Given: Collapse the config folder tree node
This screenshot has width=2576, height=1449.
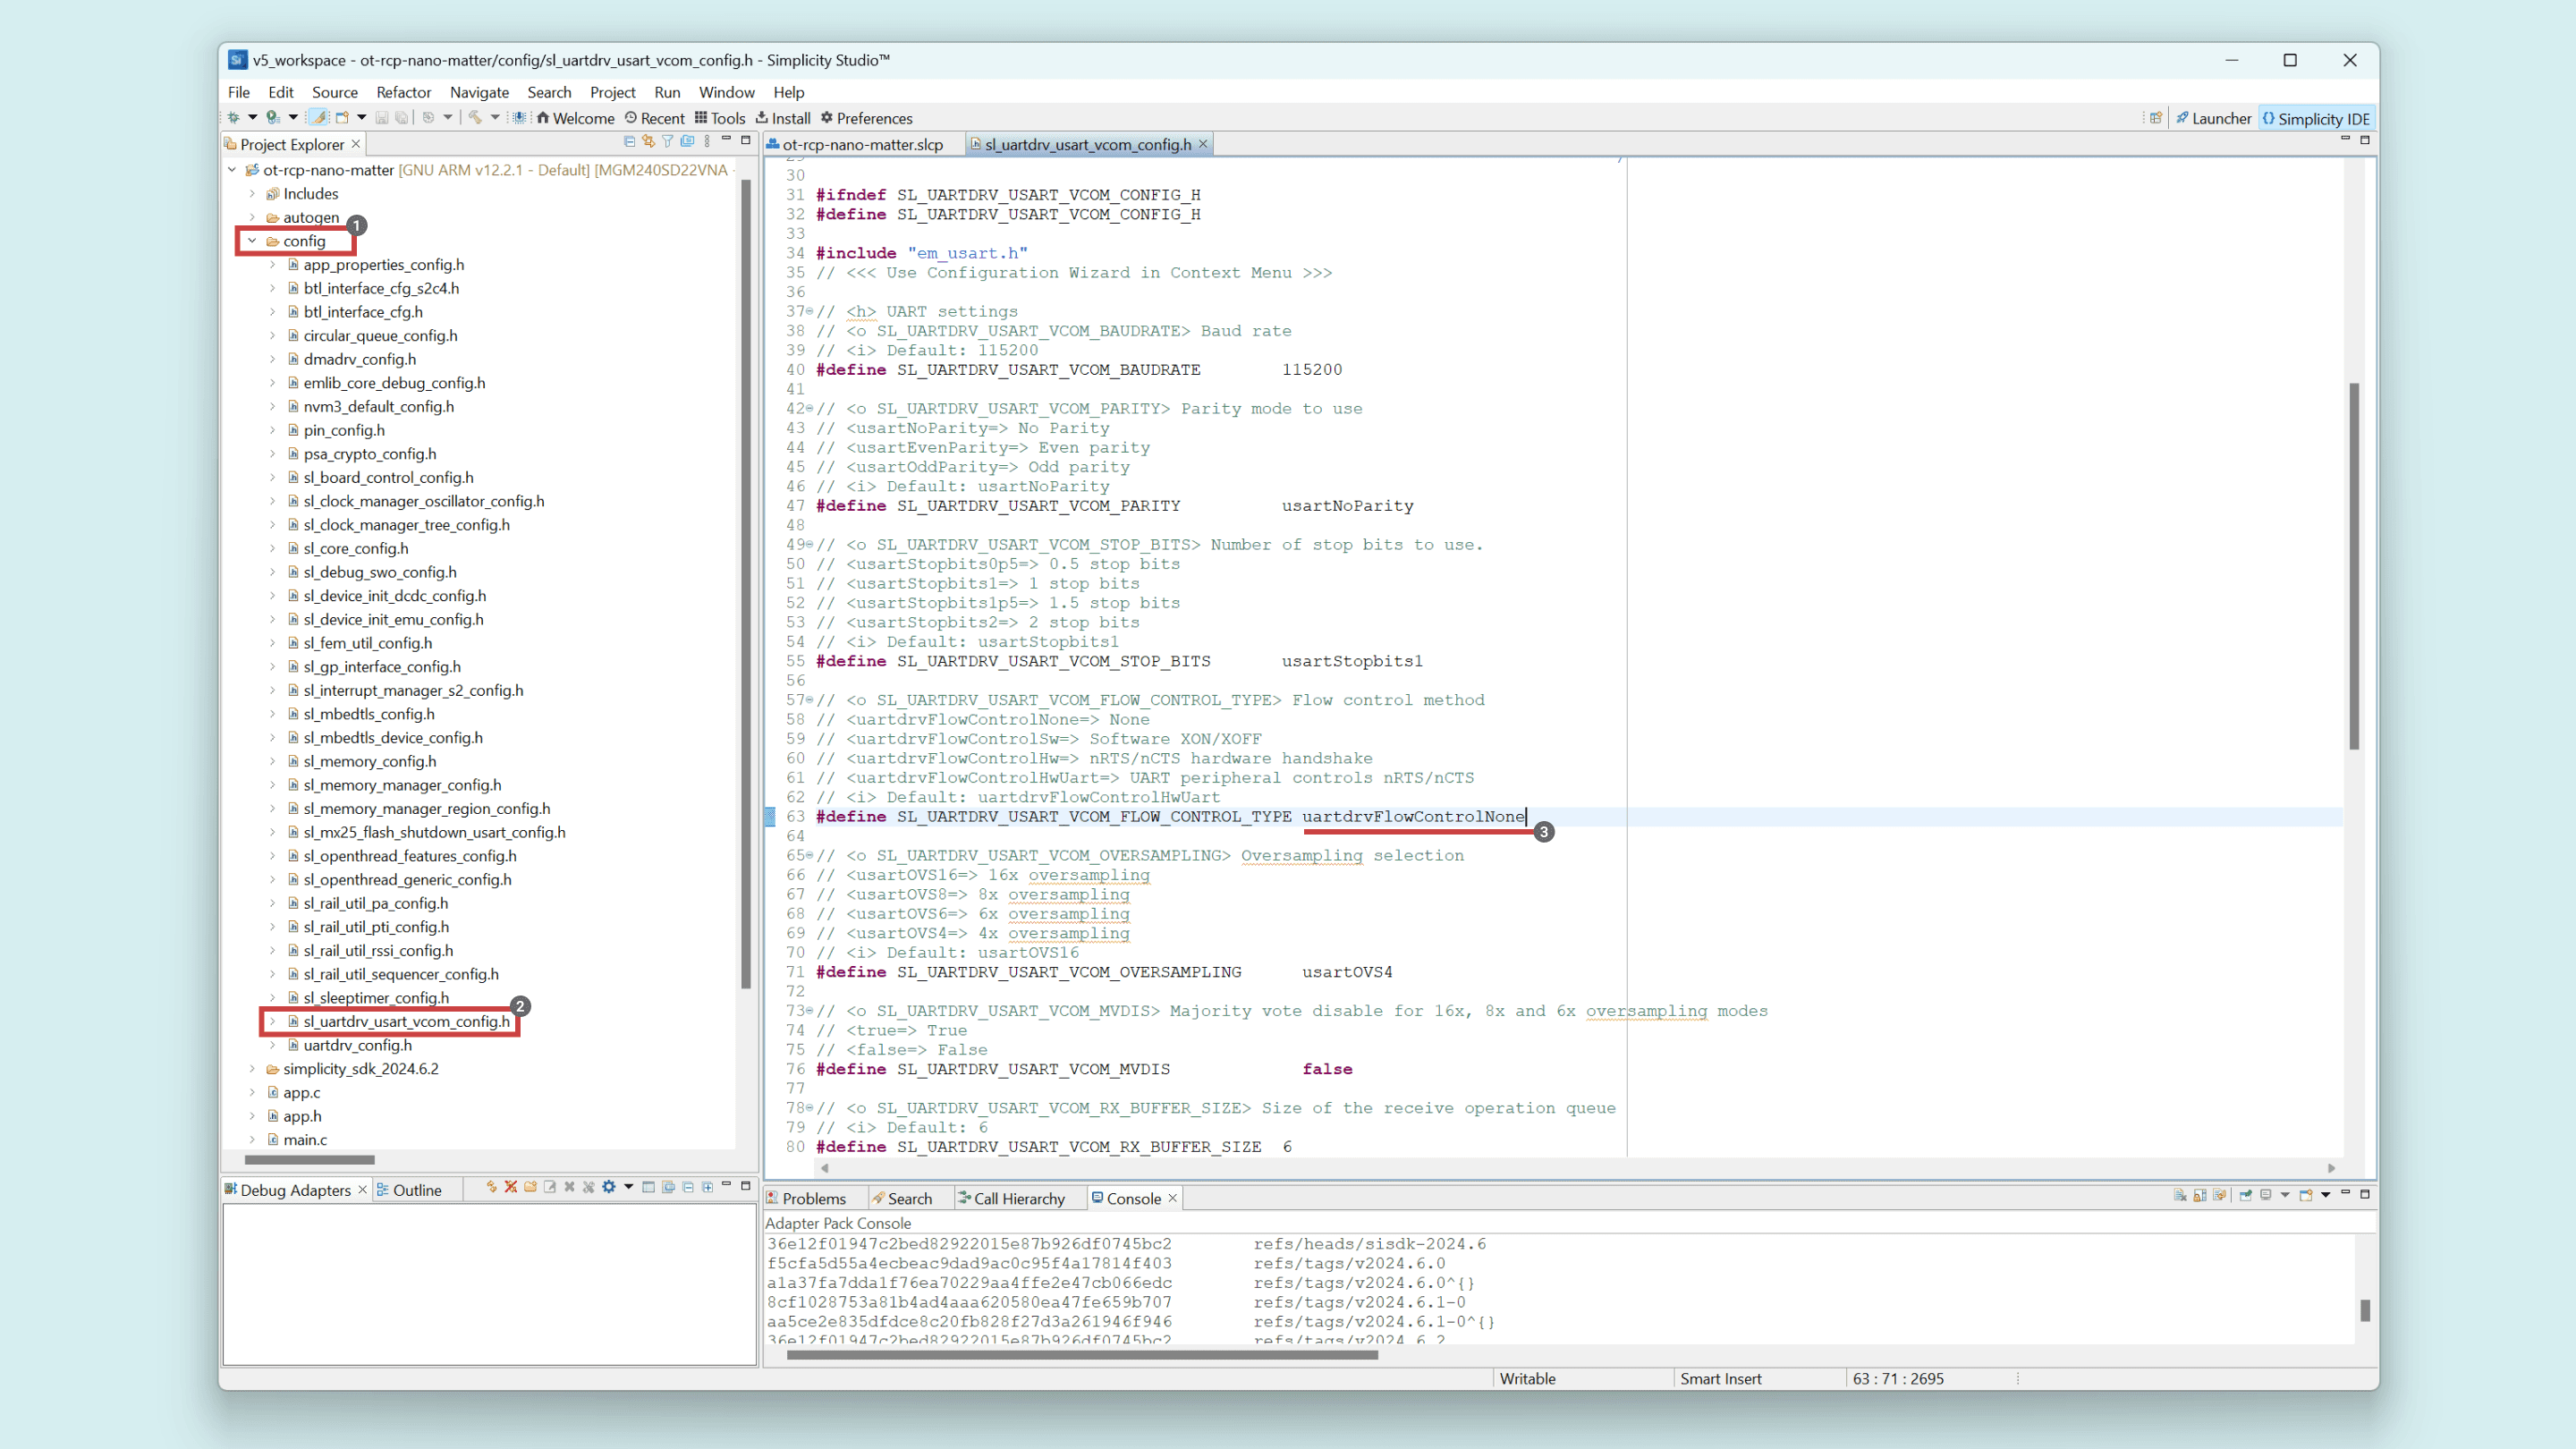Looking at the screenshot, I should (252, 241).
